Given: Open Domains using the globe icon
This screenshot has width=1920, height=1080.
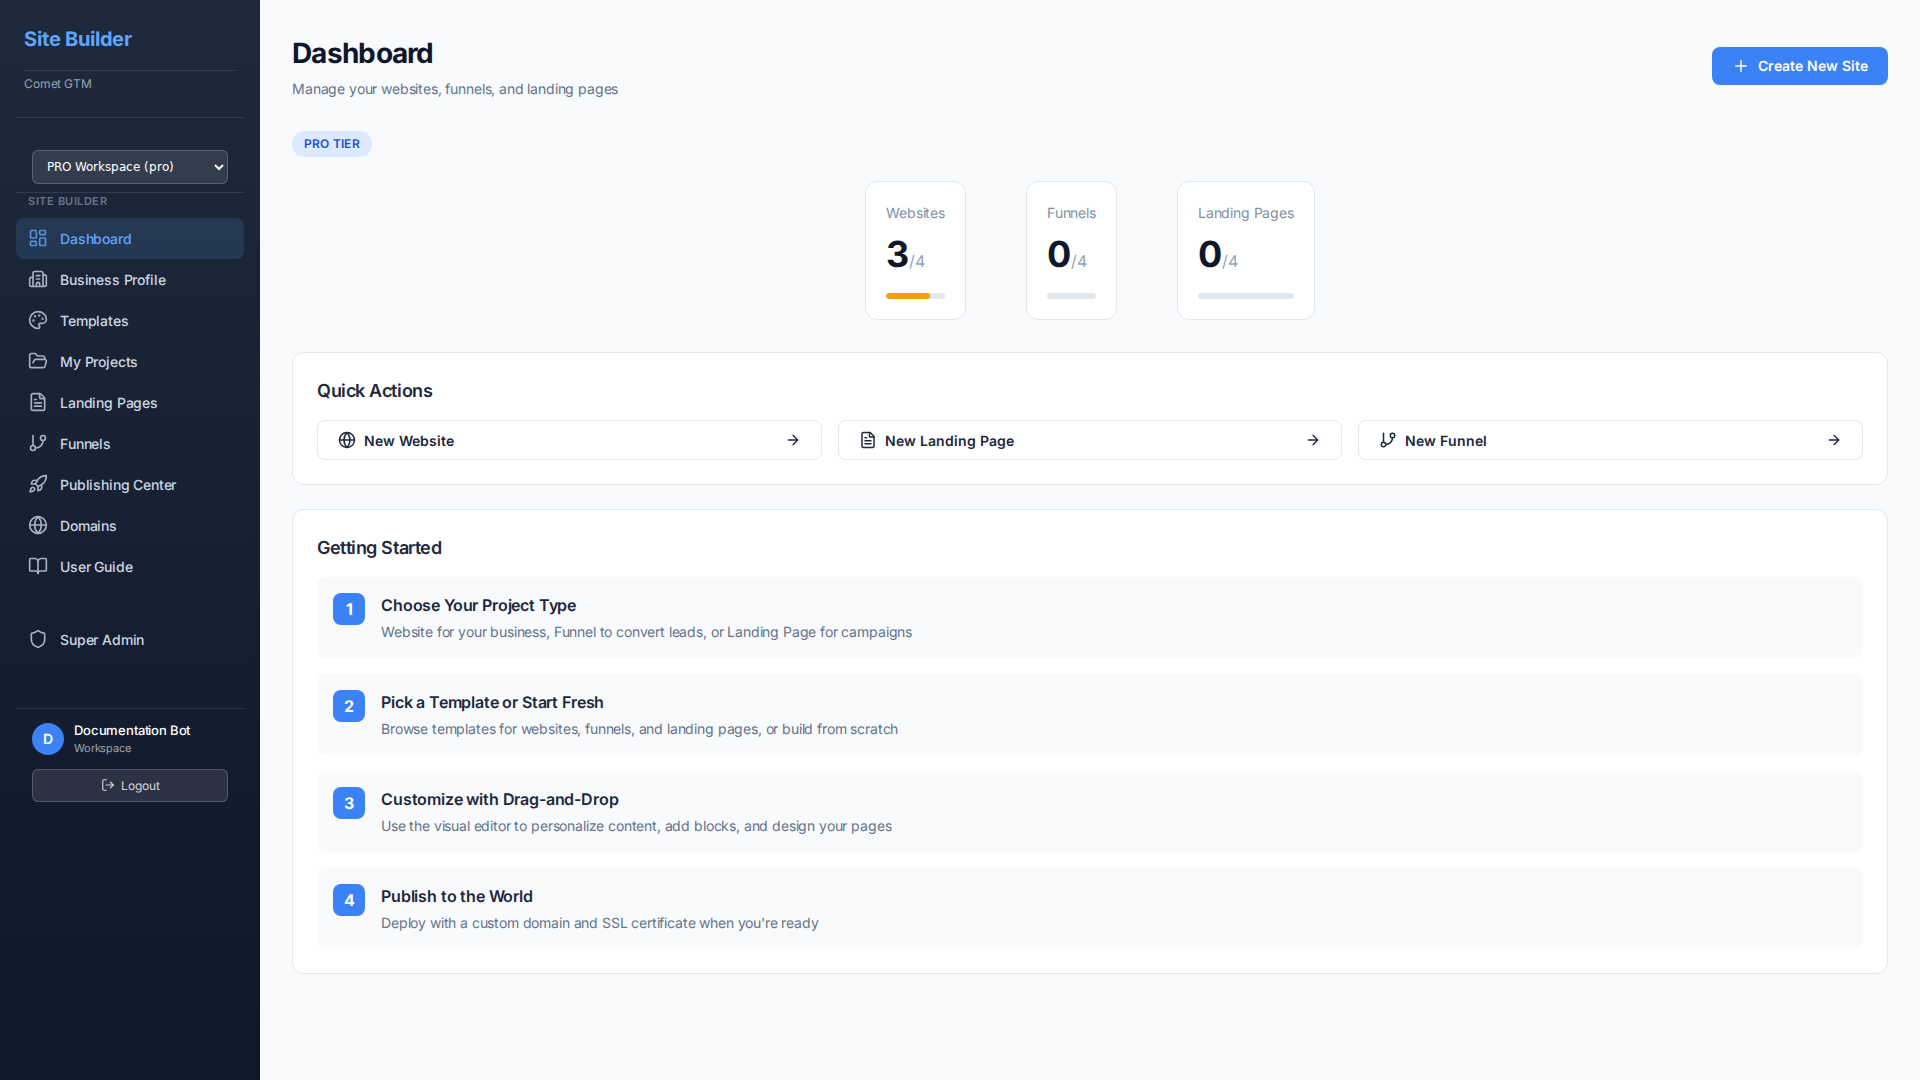Looking at the screenshot, I should (x=38, y=526).
